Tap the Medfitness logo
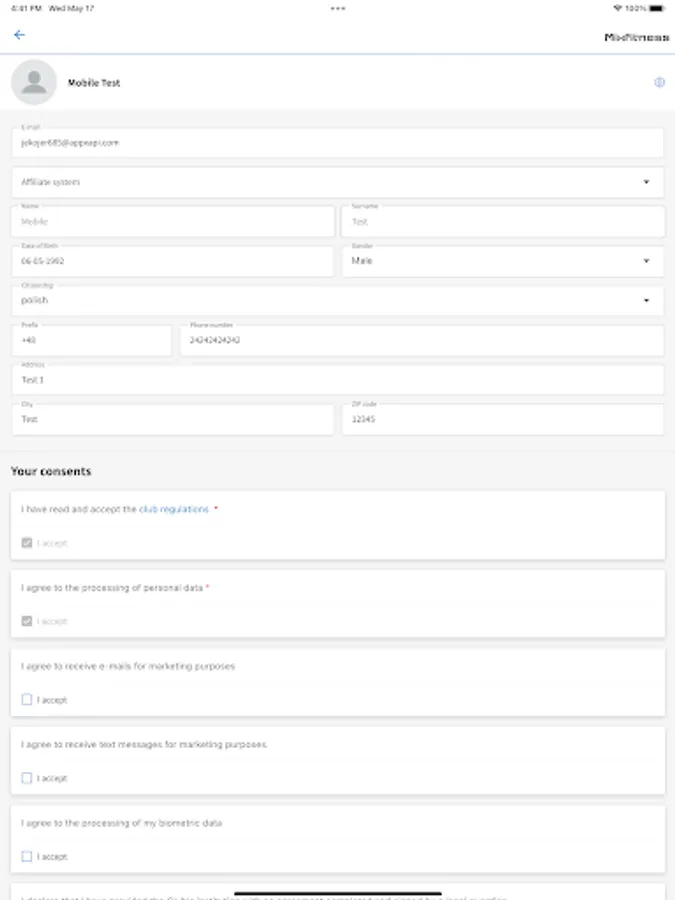The height and width of the screenshot is (900, 675). click(x=636, y=37)
